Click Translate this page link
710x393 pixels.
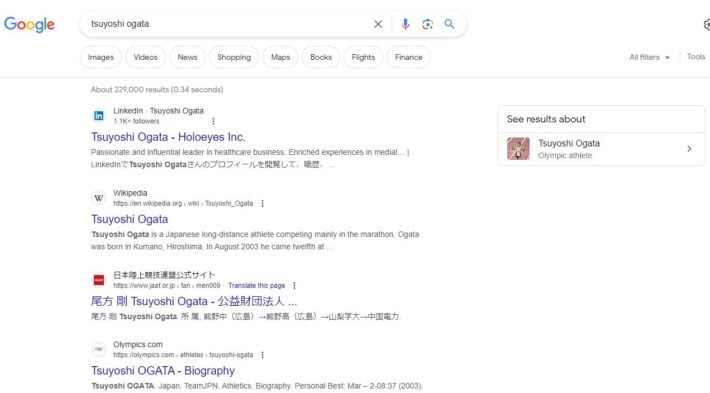(256, 285)
